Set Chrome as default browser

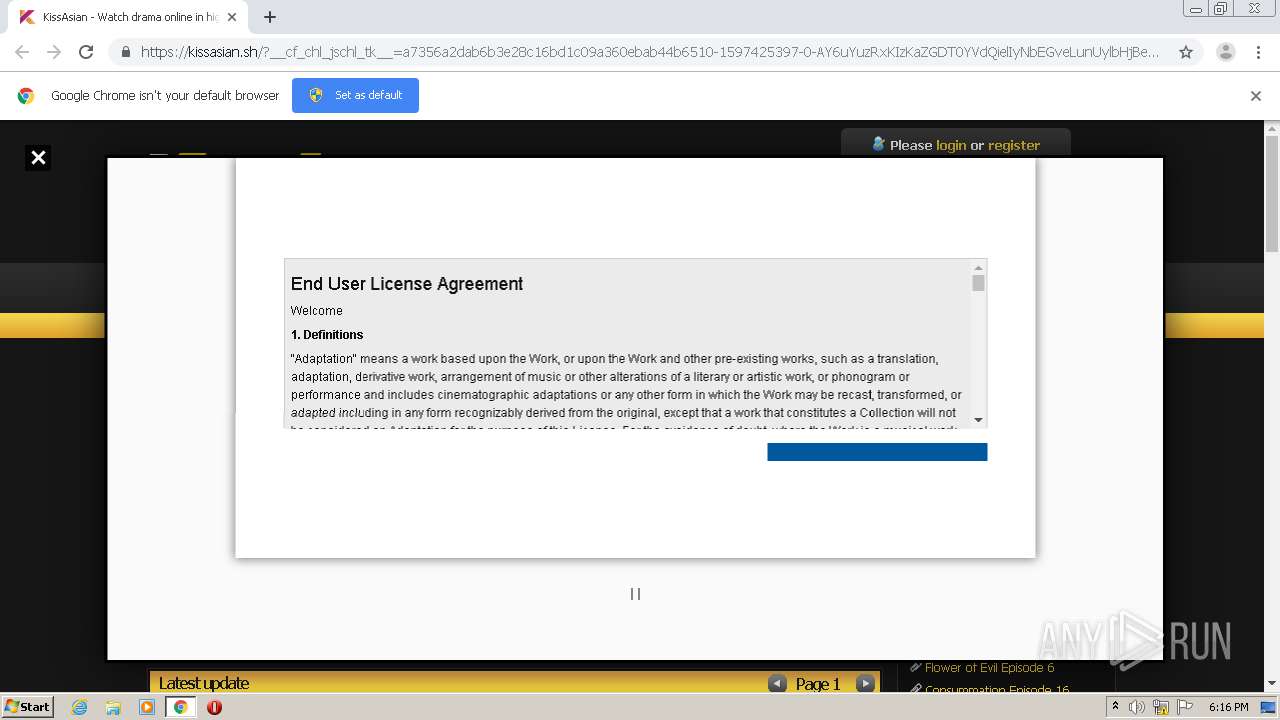[x=355, y=95]
